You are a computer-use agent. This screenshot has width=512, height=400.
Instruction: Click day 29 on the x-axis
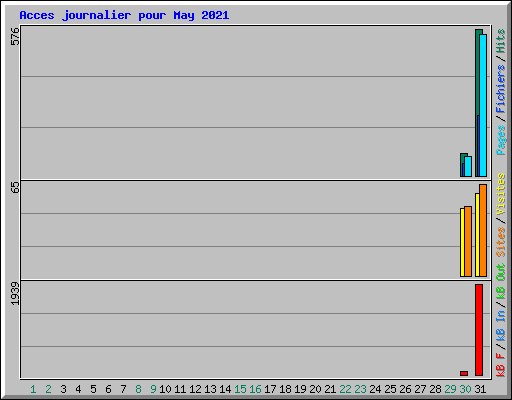(450, 389)
